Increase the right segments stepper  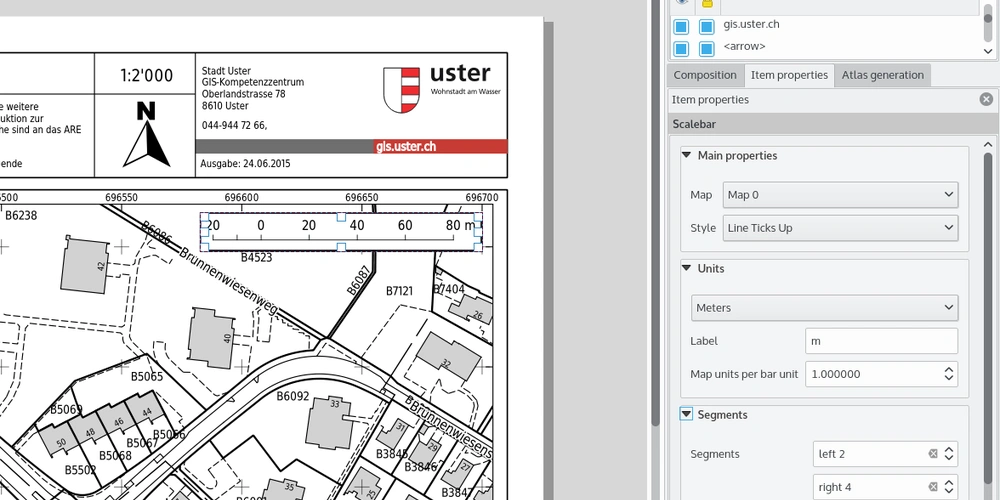[x=949, y=482]
